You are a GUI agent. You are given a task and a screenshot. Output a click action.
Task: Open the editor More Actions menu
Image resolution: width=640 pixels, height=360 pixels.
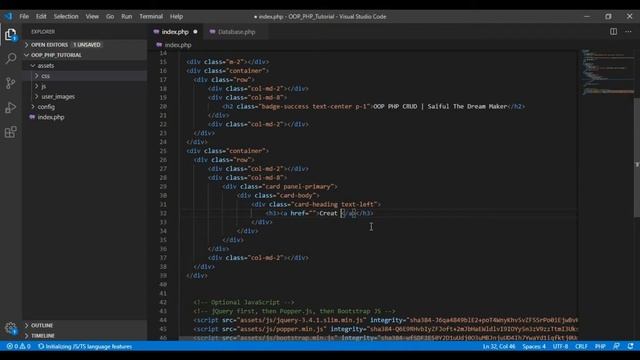click(628, 31)
